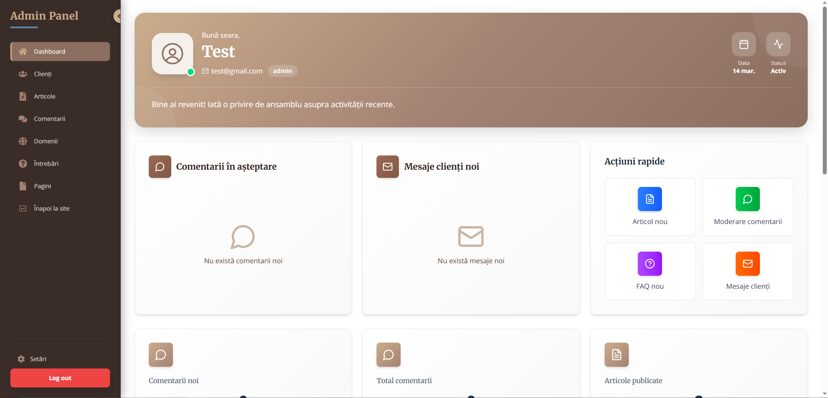Screen dimensions: 828x398
Task: Click the Activ status value
Action: (778, 71)
